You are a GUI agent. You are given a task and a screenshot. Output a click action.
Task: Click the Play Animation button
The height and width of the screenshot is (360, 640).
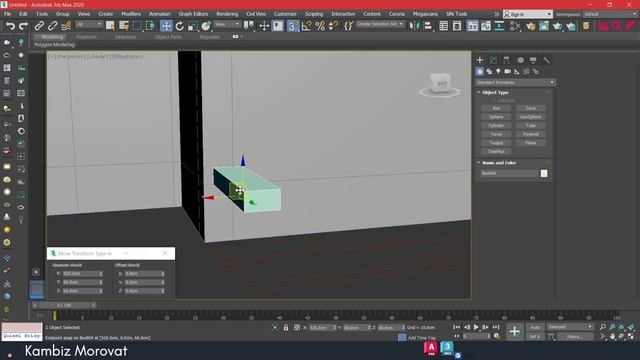pyautogui.click(x=476, y=327)
